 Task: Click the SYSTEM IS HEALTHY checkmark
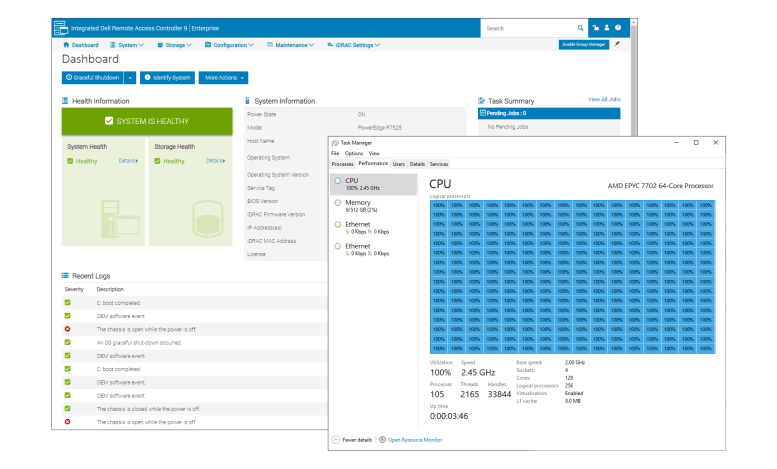(x=109, y=121)
